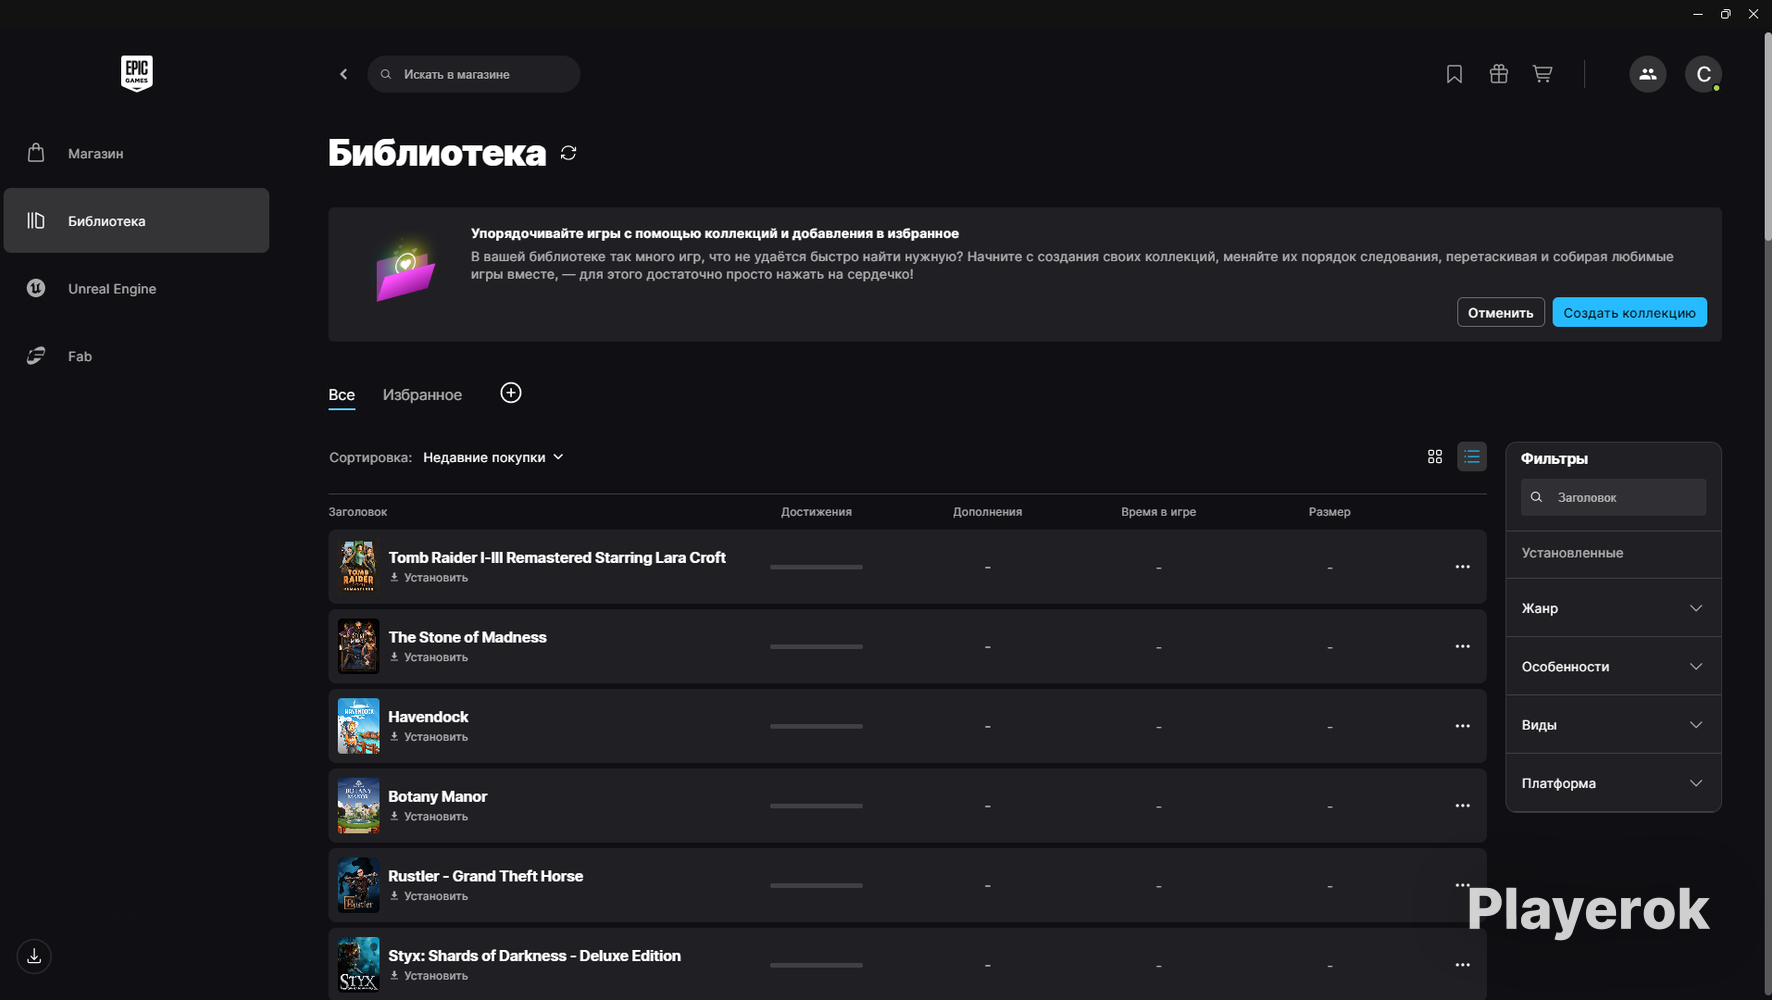Minimize the Epic Games Launcher window
The image size is (1772, 1000).
[1697, 14]
